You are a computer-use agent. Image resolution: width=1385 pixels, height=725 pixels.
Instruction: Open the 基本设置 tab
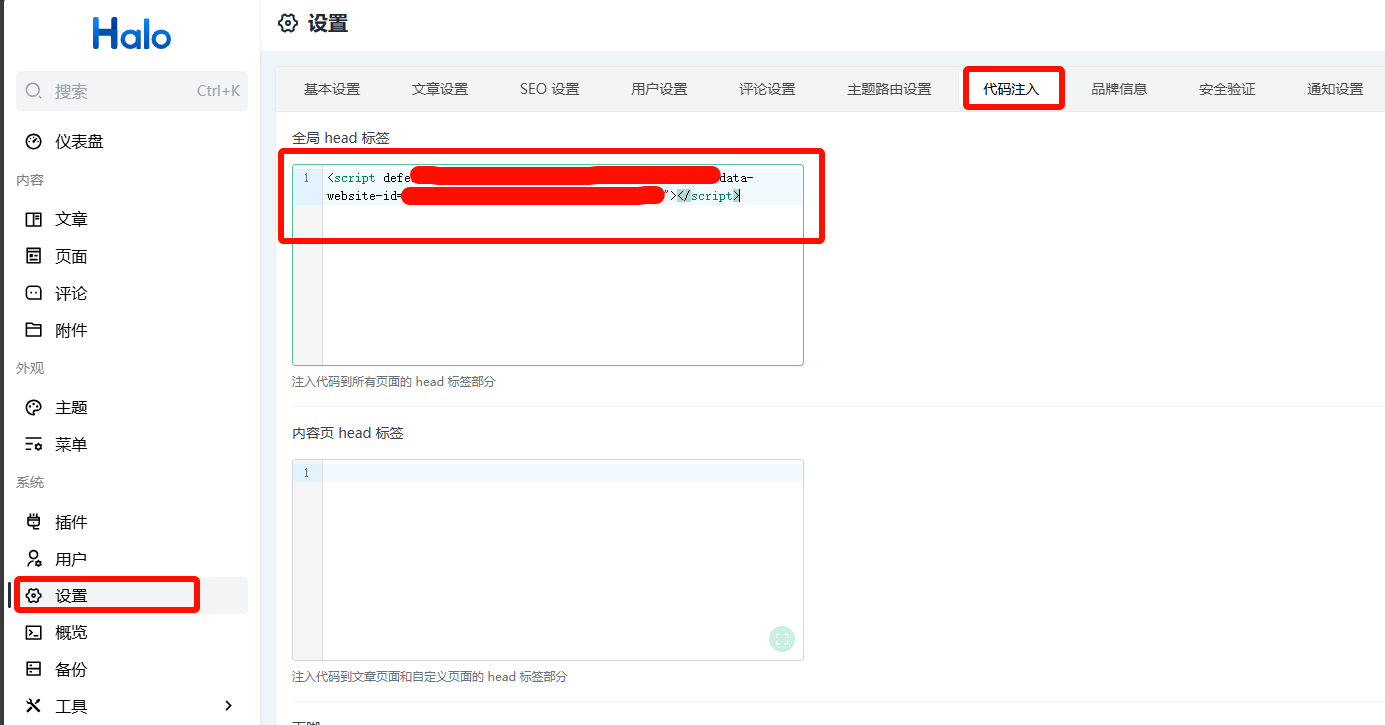click(x=332, y=89)
